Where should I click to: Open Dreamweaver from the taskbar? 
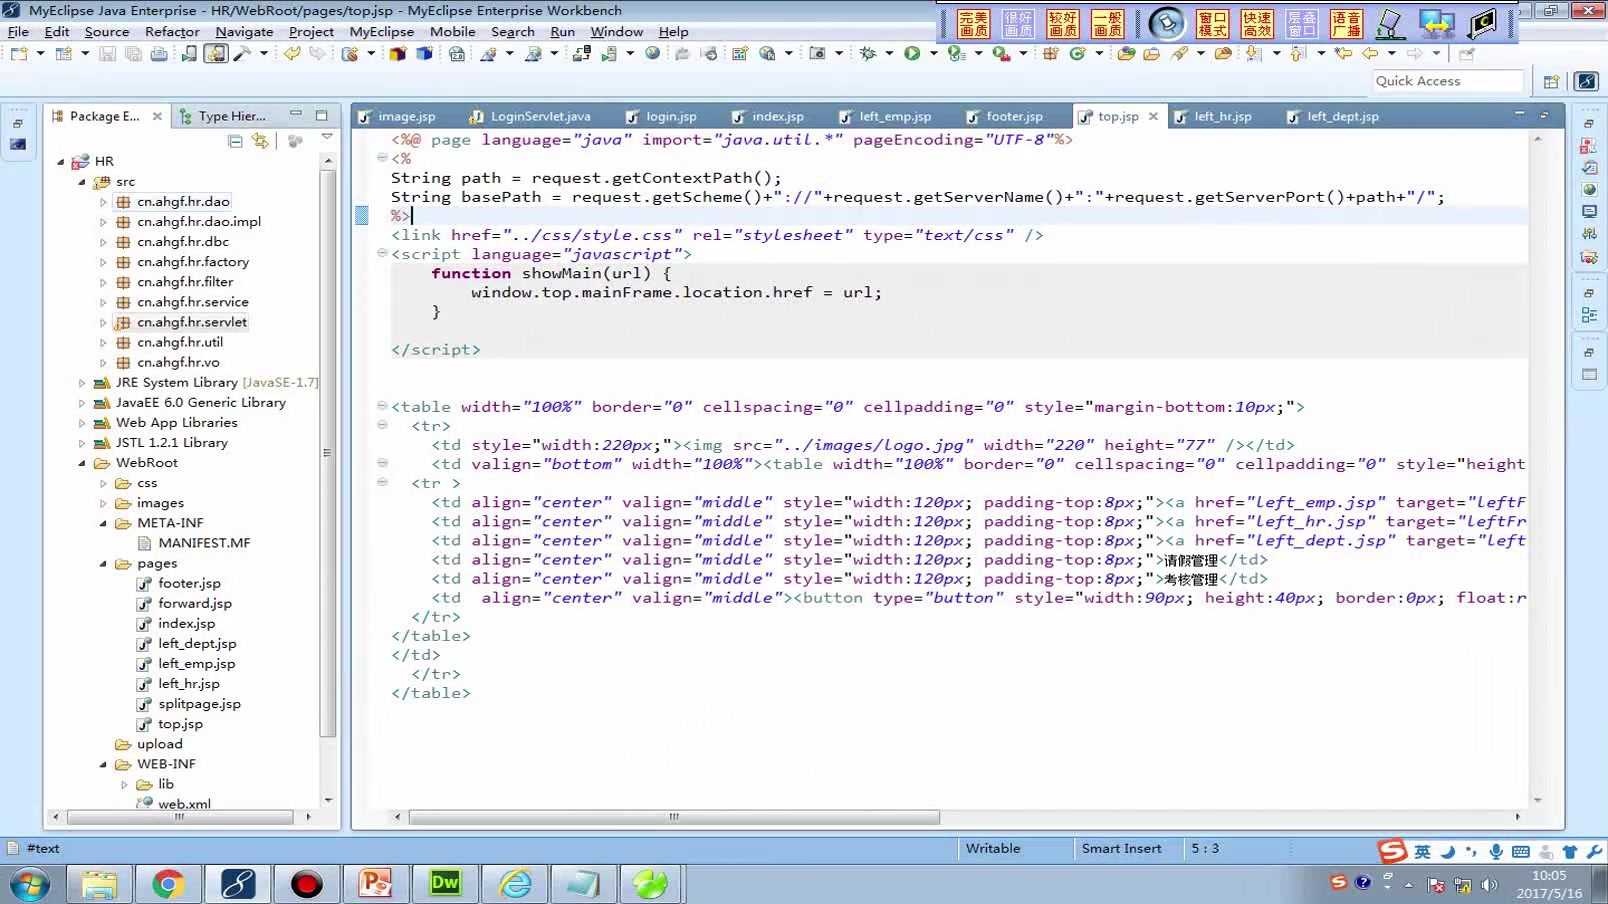444,884
